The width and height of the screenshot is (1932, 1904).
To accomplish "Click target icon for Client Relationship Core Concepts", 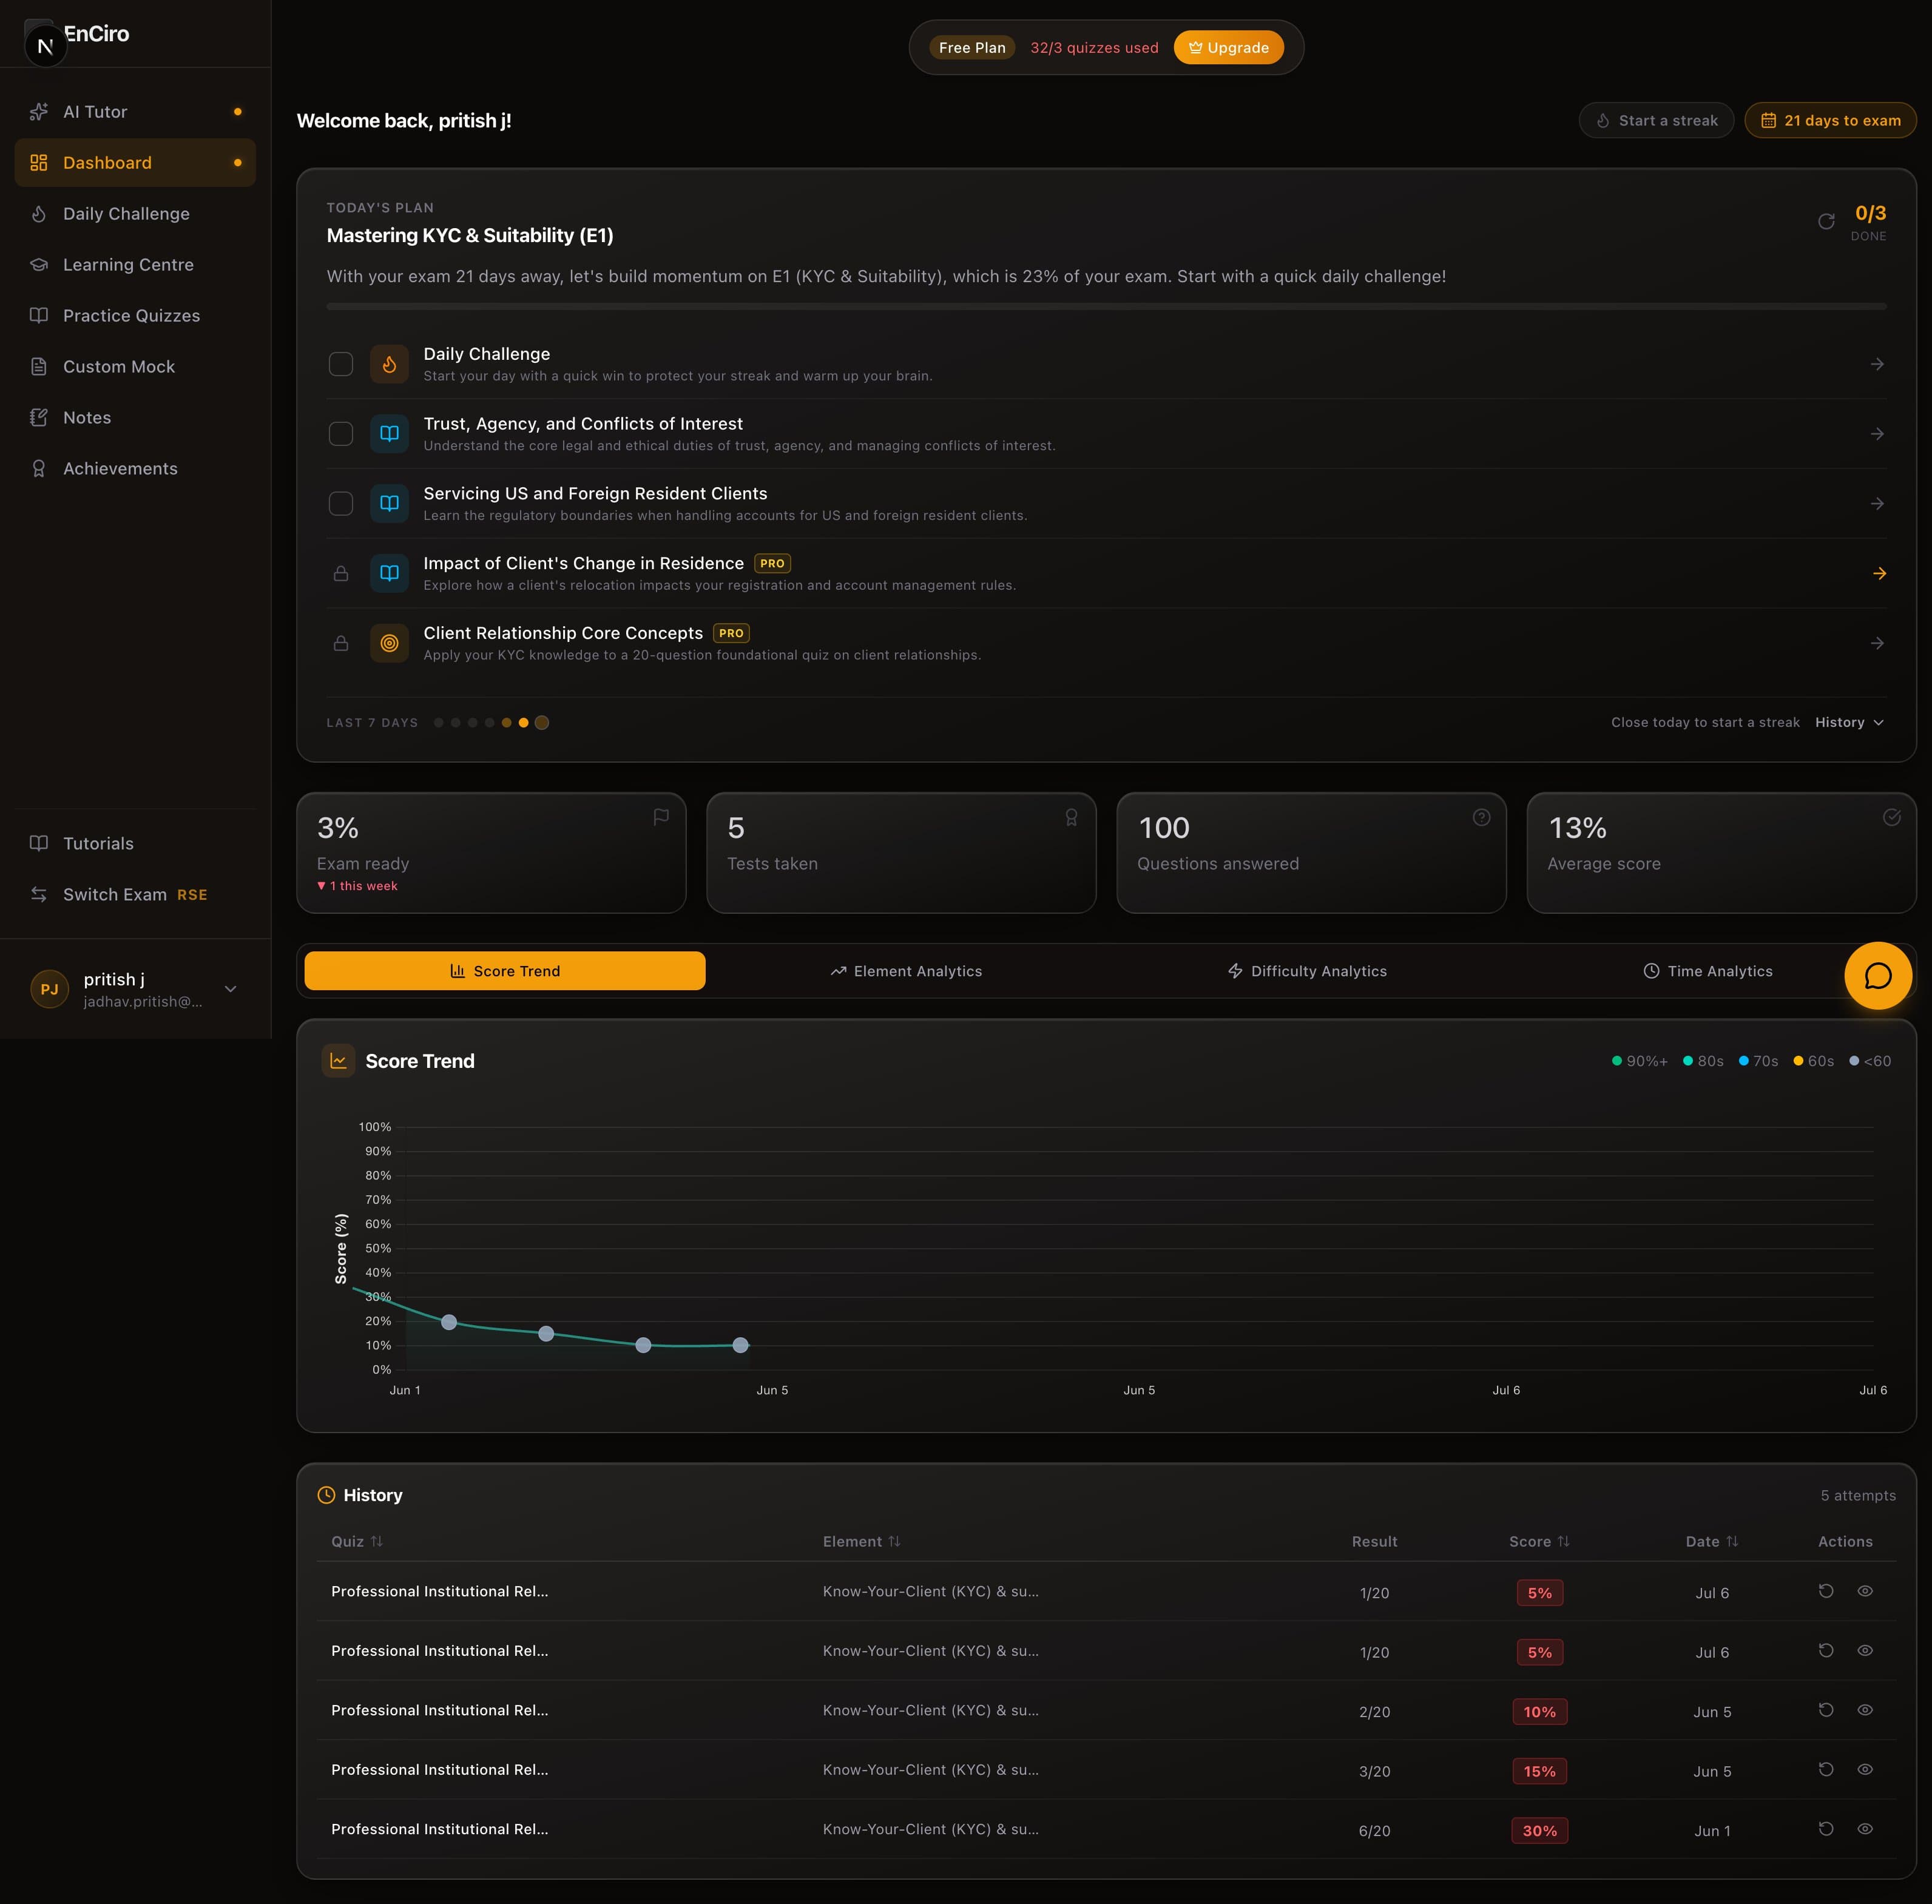I will (x=389, y=643).
